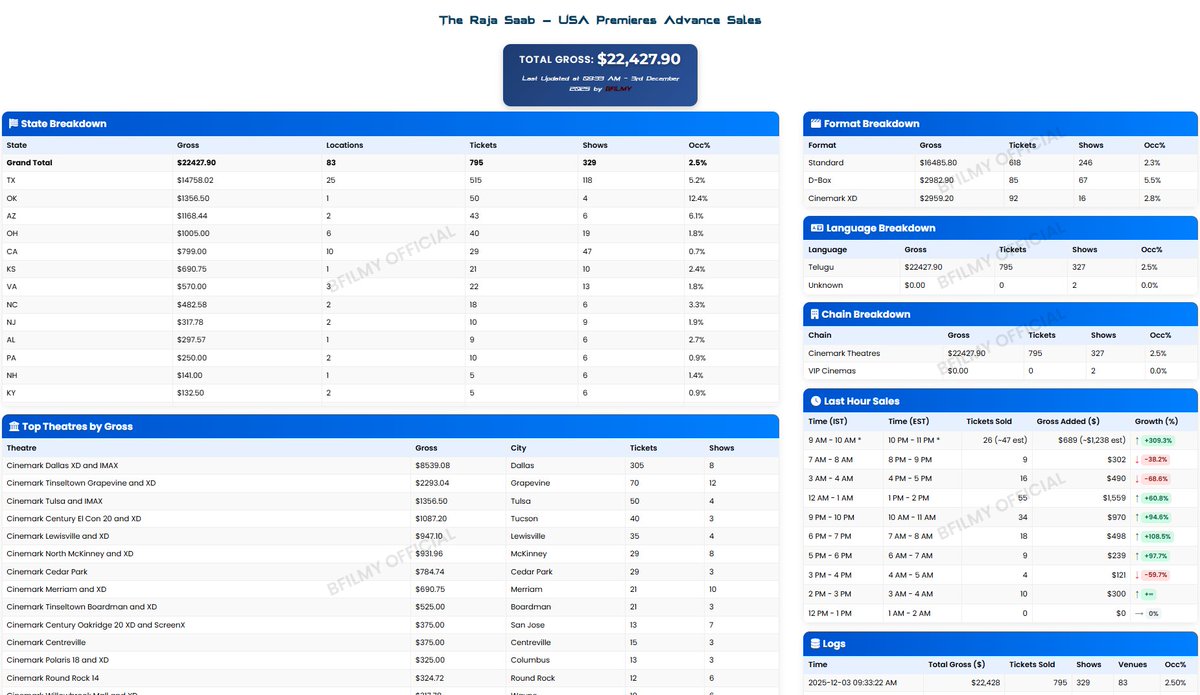Select the OH state row label
The height and width of the screenshot is (695, 1200).
pyautogui.click(x=12, y=234)
